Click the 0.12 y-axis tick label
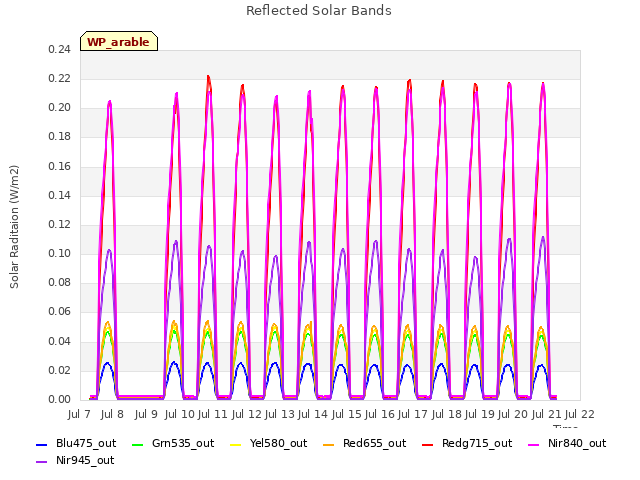The width and height of the screenshot is (640, 480). click(60, 224)
